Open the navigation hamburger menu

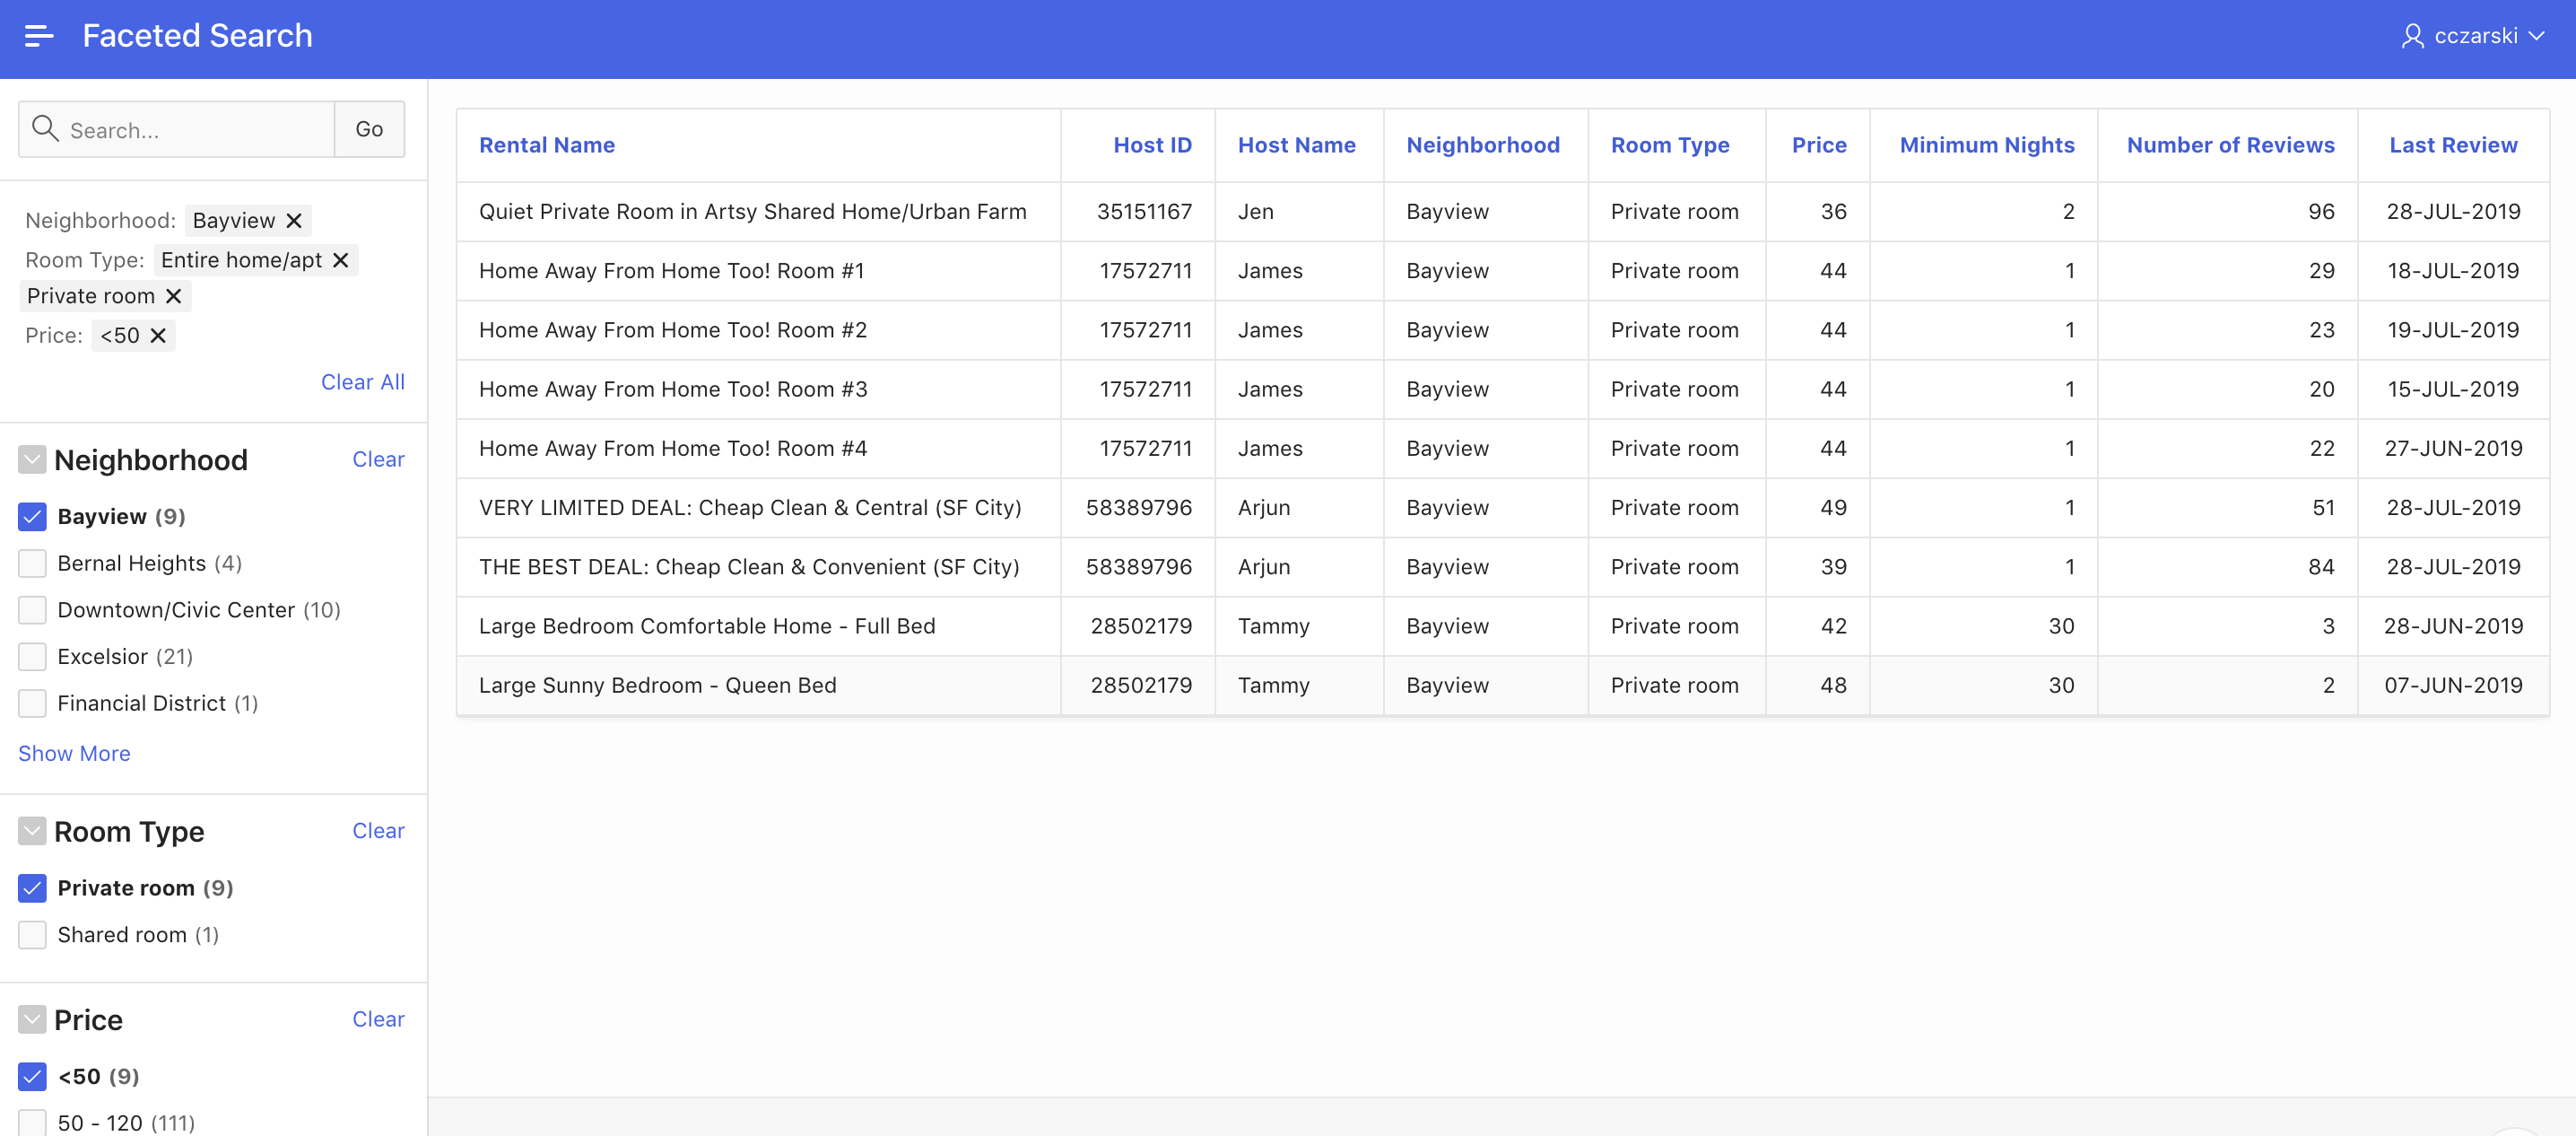click(x=40, y=36)
